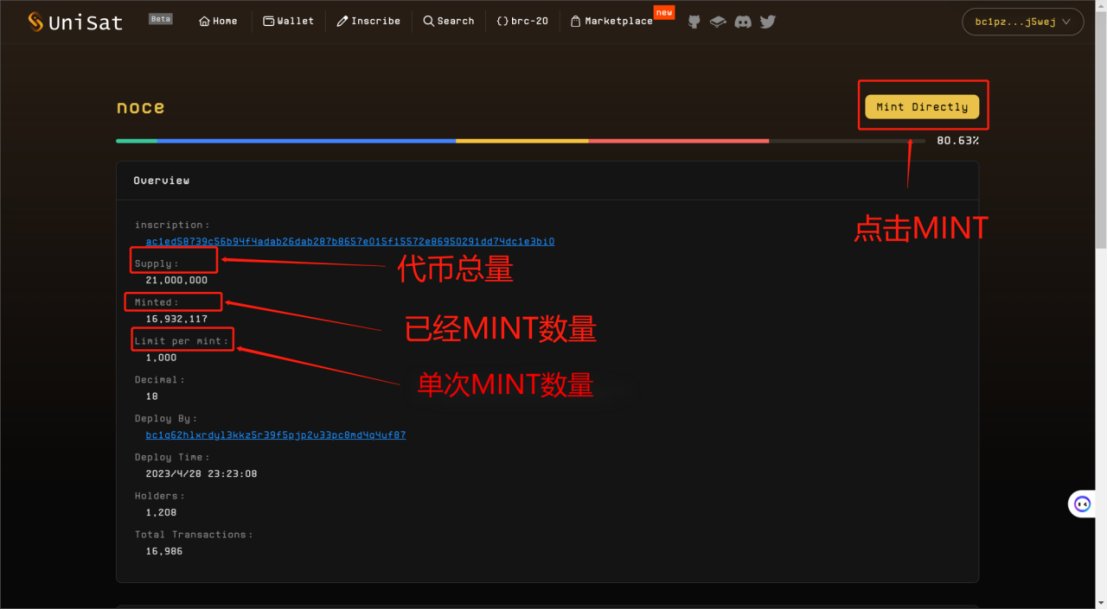Select the brc-20 menu entry

(x=522, y=20)
